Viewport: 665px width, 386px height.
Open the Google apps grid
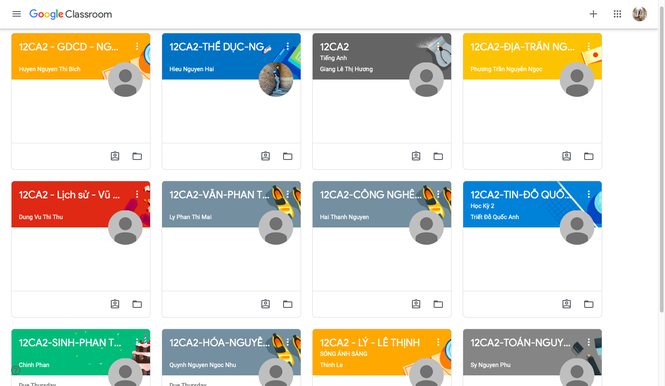click(617, 14)
